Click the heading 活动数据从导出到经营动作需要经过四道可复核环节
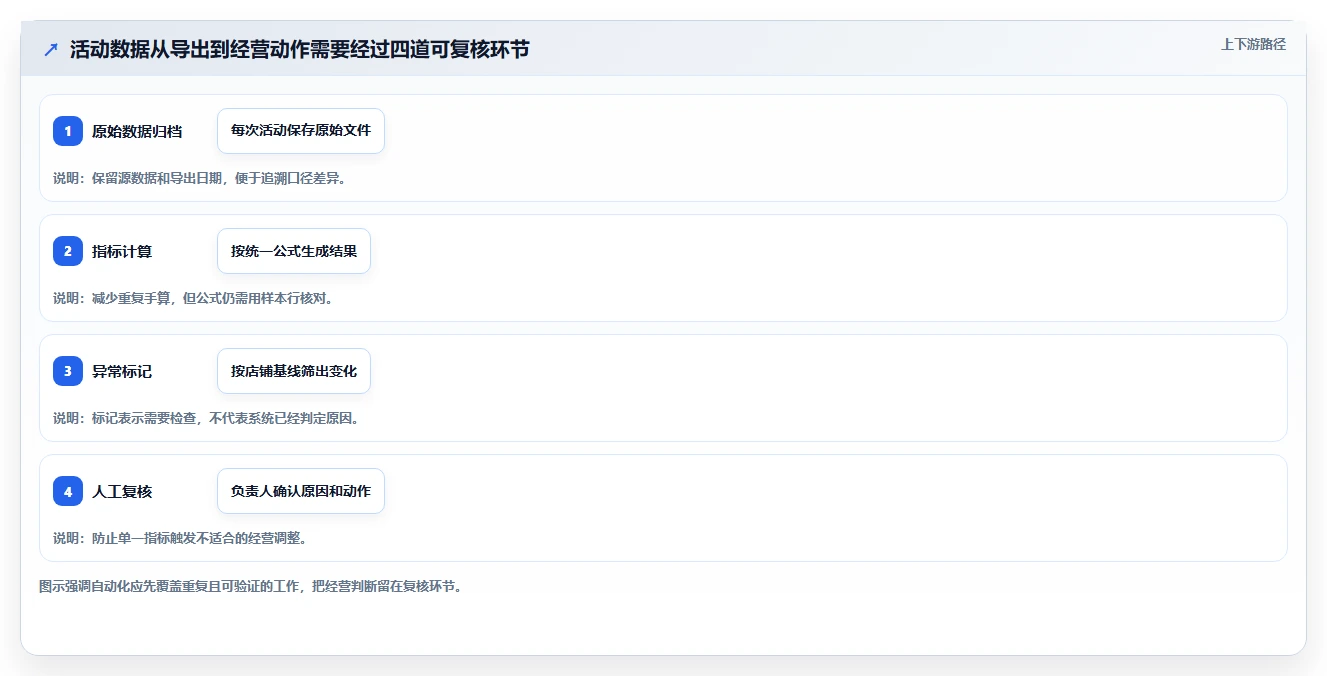Image resolution: width=1327 pixels, height=676 pixels. pyautogui.click(x=299, y=50)
